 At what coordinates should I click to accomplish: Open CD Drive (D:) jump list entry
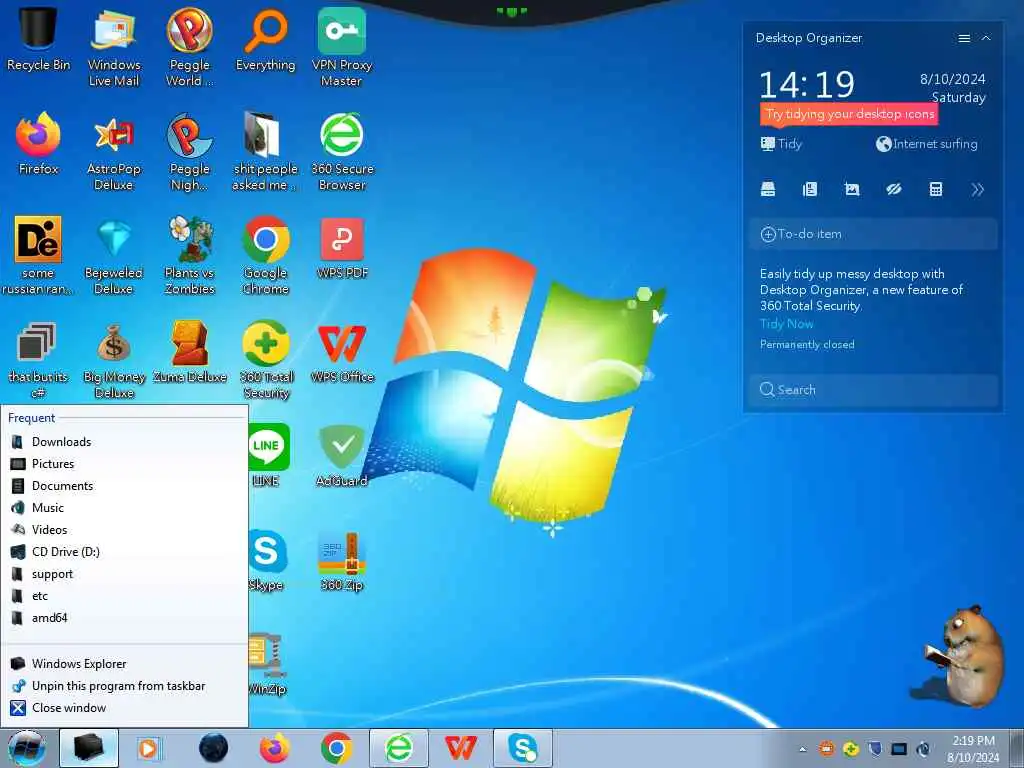pyautogui.click(x=124, y=552)
